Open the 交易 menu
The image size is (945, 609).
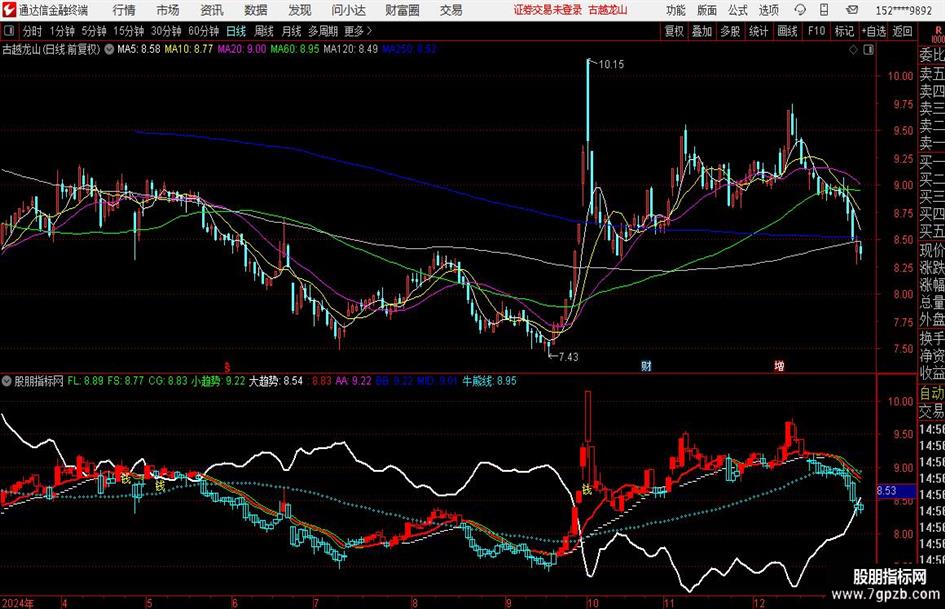451,10
